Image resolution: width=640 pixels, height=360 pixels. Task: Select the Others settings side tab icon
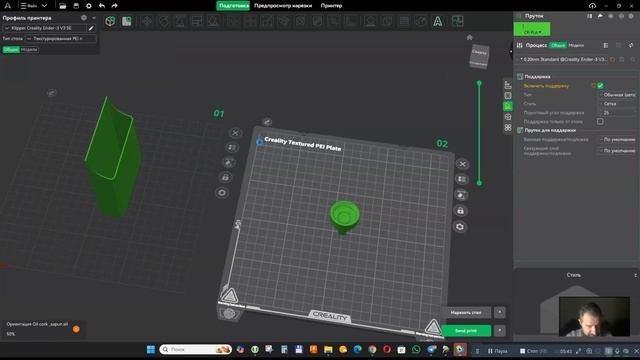click(508, 127)
